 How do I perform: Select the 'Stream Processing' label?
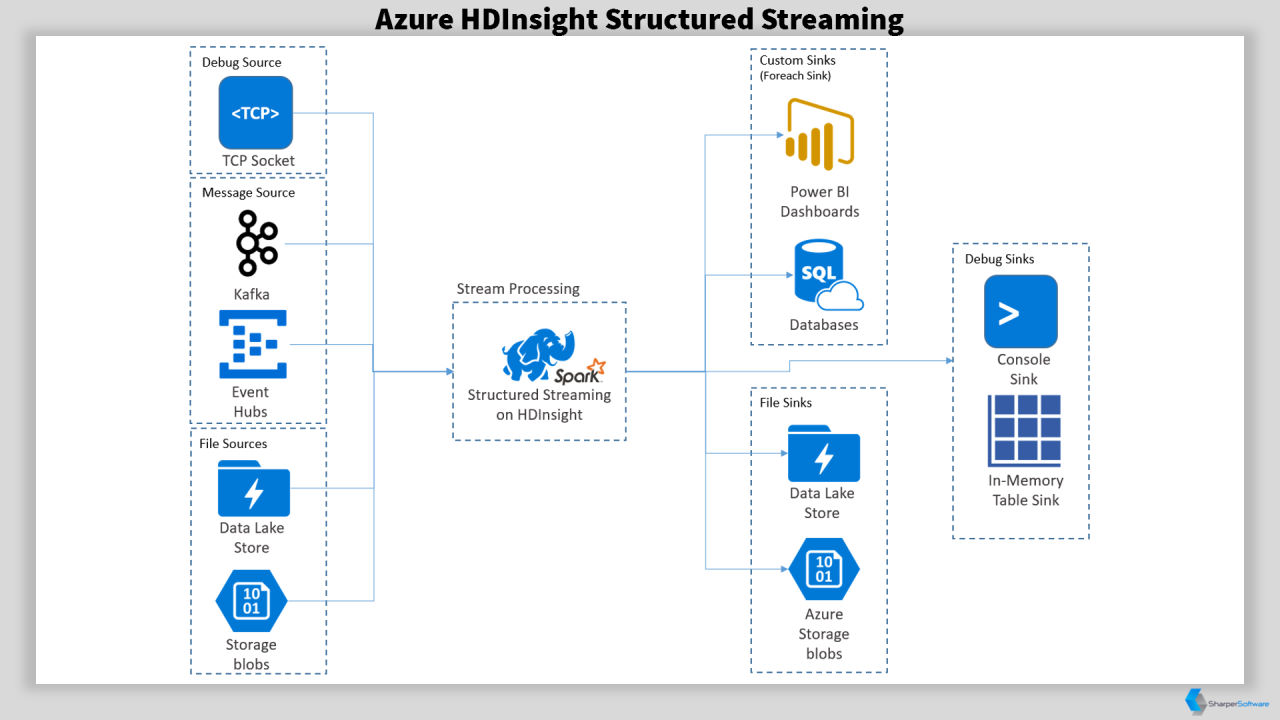tap(518, 289)
